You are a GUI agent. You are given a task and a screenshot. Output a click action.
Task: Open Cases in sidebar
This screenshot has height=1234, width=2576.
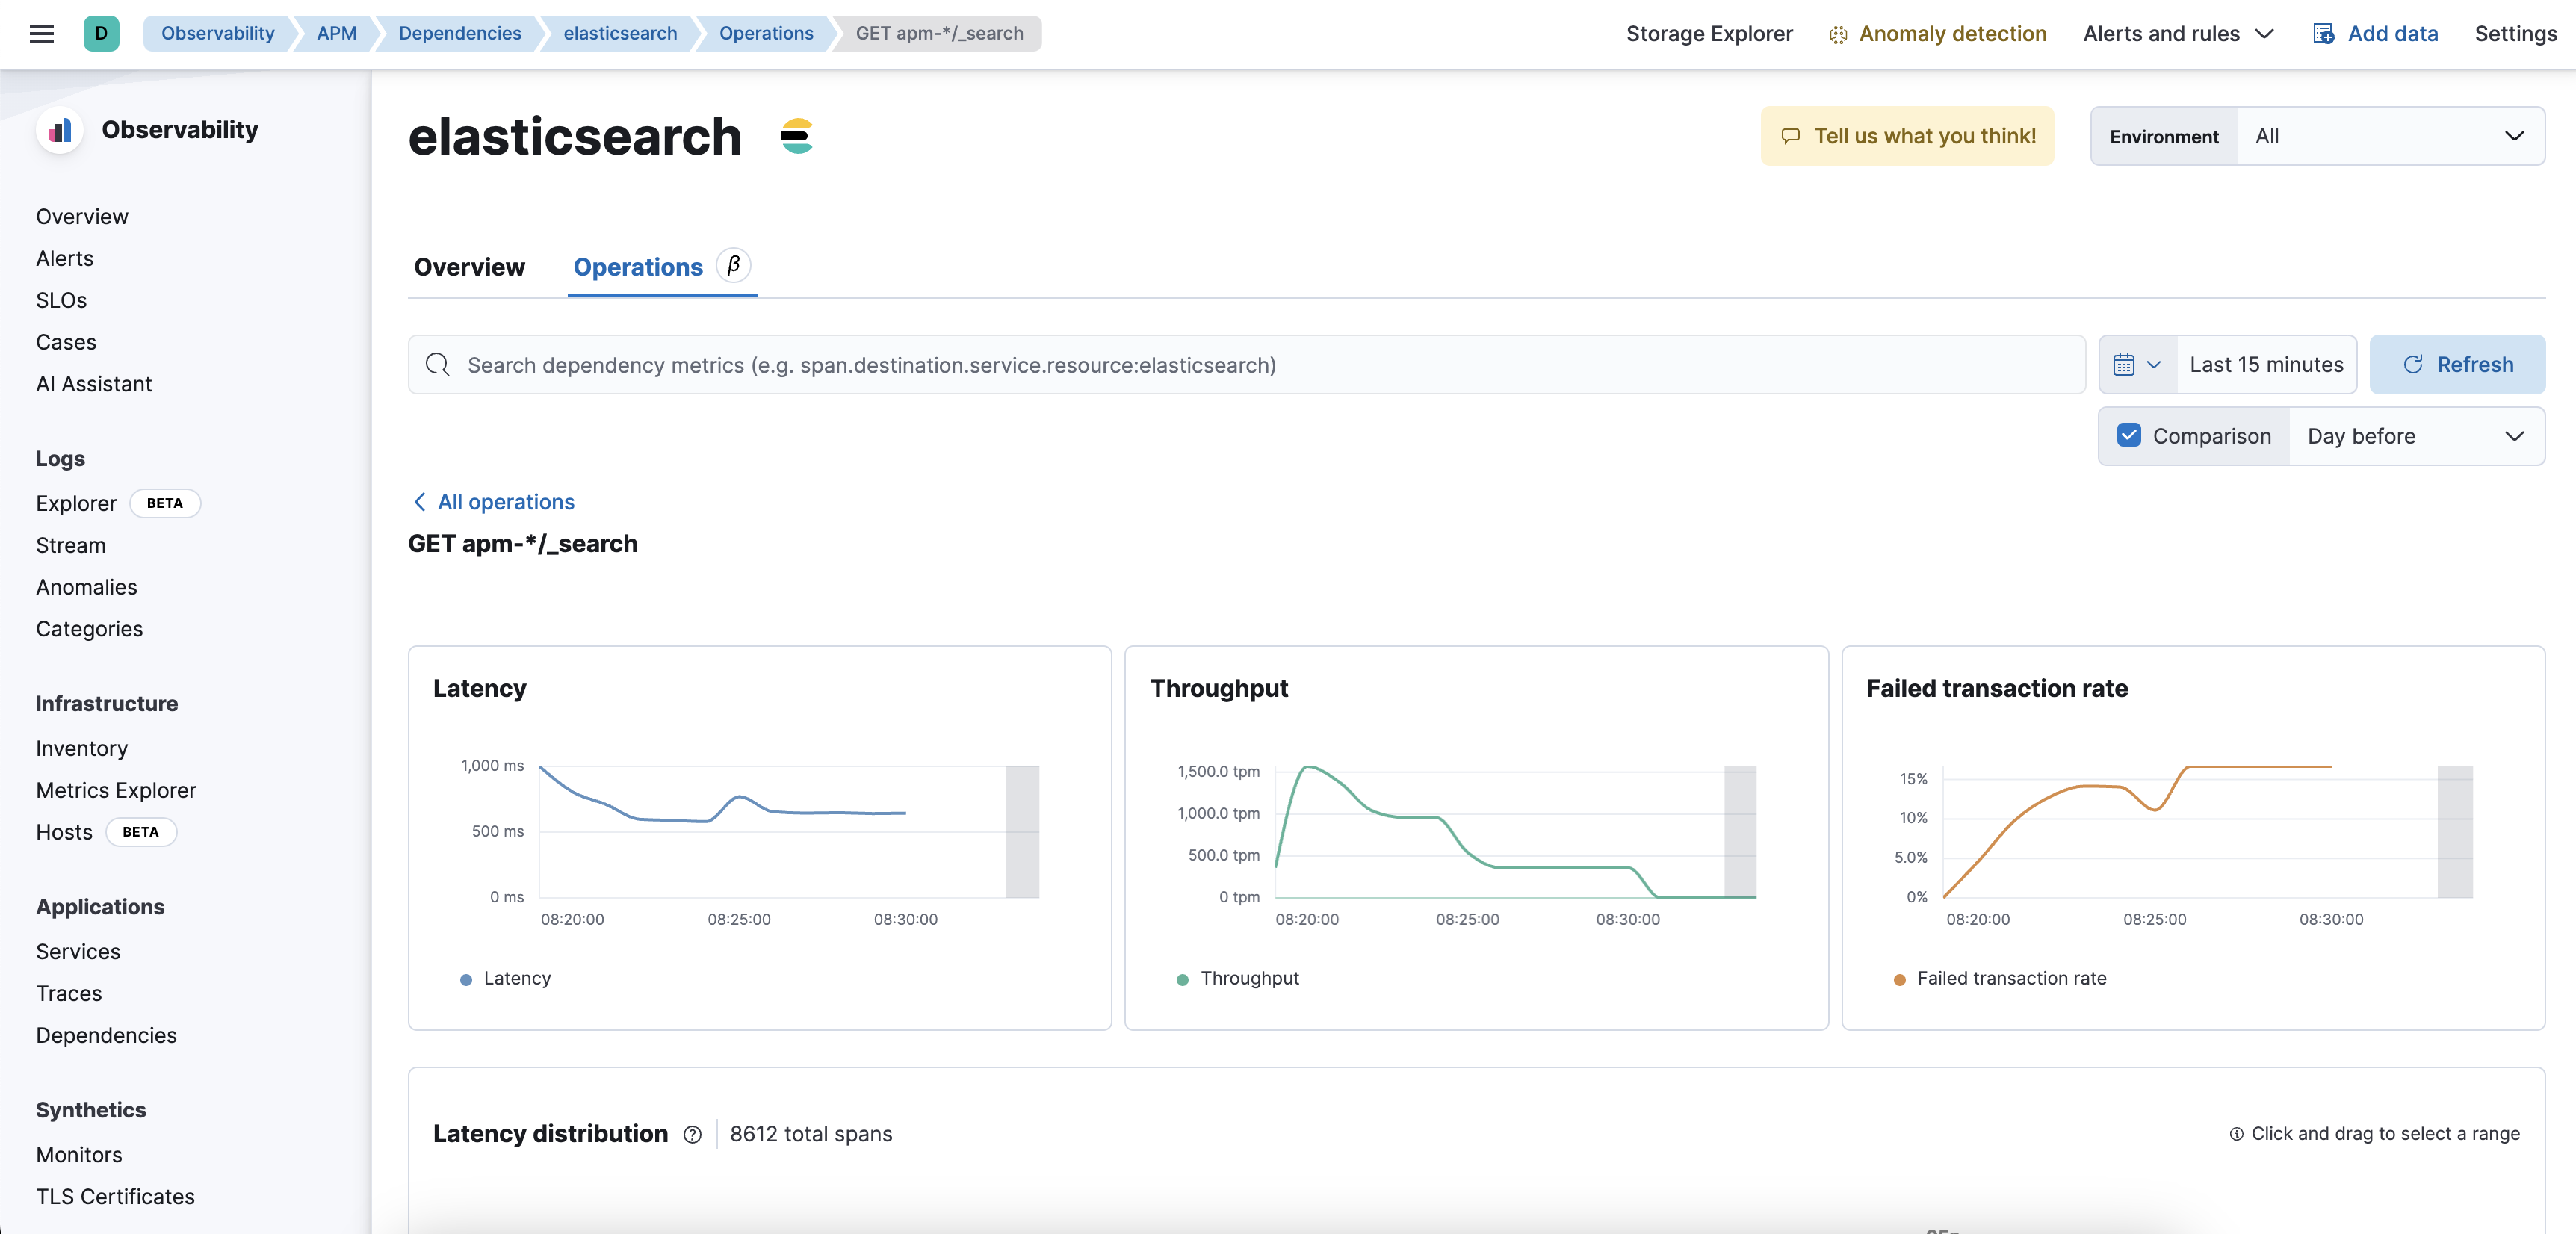tap(66, 343)
